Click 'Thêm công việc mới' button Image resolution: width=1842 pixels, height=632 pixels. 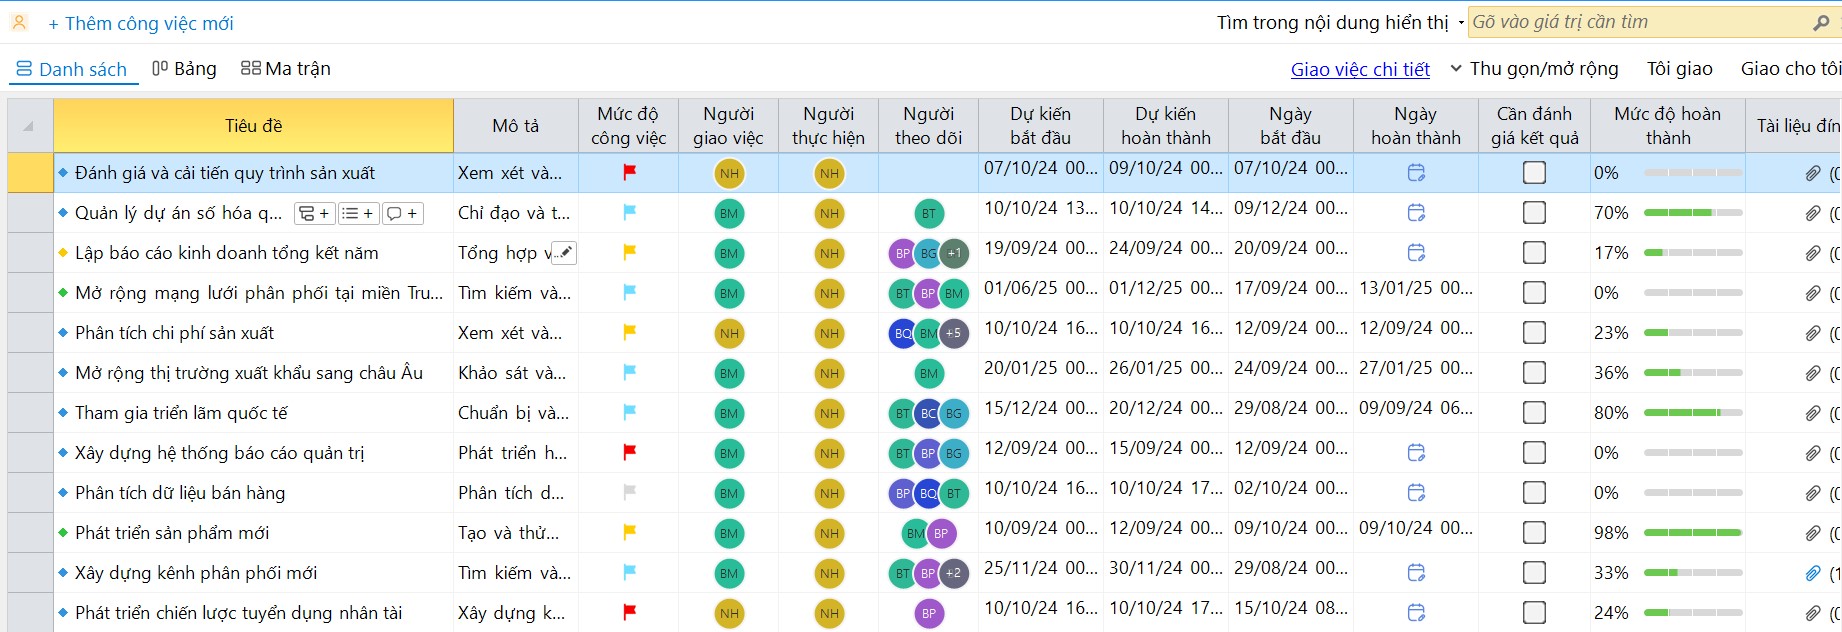pyautogui.click(x=141, y=23)
